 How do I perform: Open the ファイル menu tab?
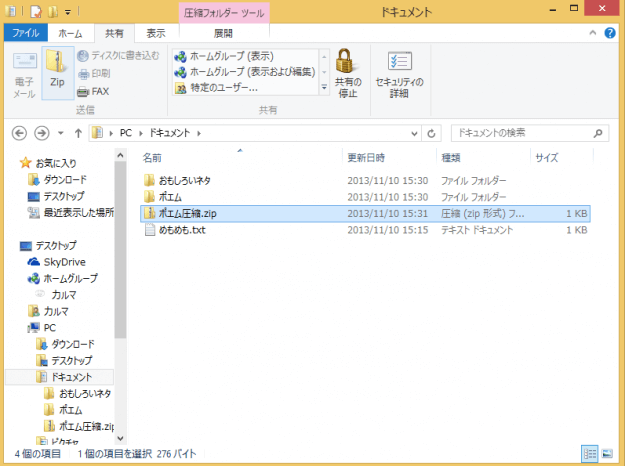[25, 33]
